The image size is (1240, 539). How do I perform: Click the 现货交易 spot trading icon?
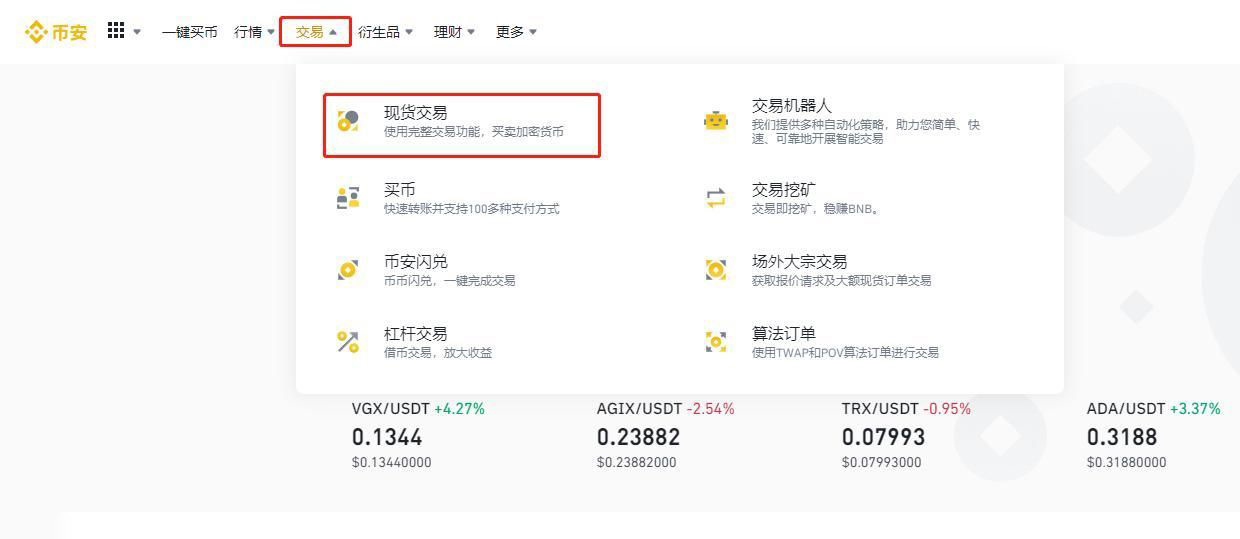(348, 121)
